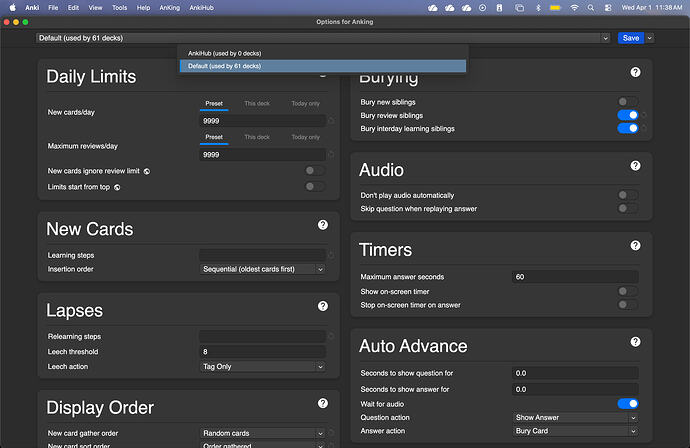Open the Help menu
The width and height of the screenshot is (690, 448).
[143, 7]
